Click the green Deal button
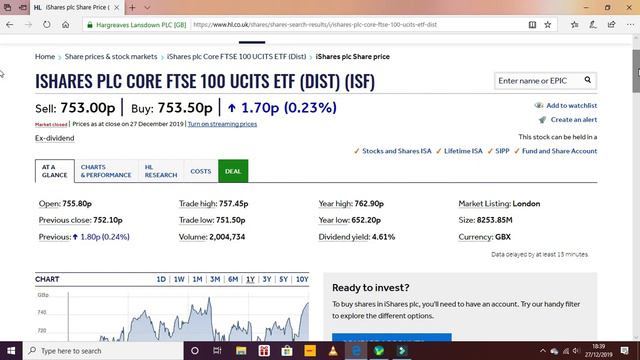640x360 pixels. pyautogui.click(x=233, y=171)
